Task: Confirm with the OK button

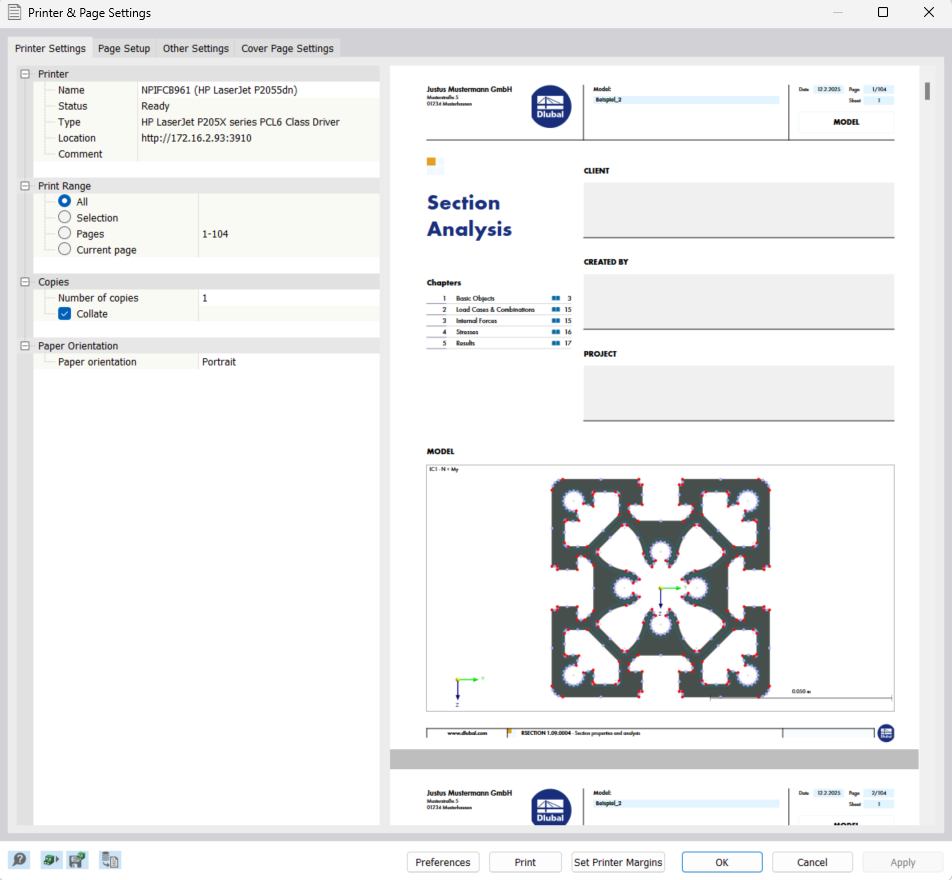Action: click(x=722, y=862)
